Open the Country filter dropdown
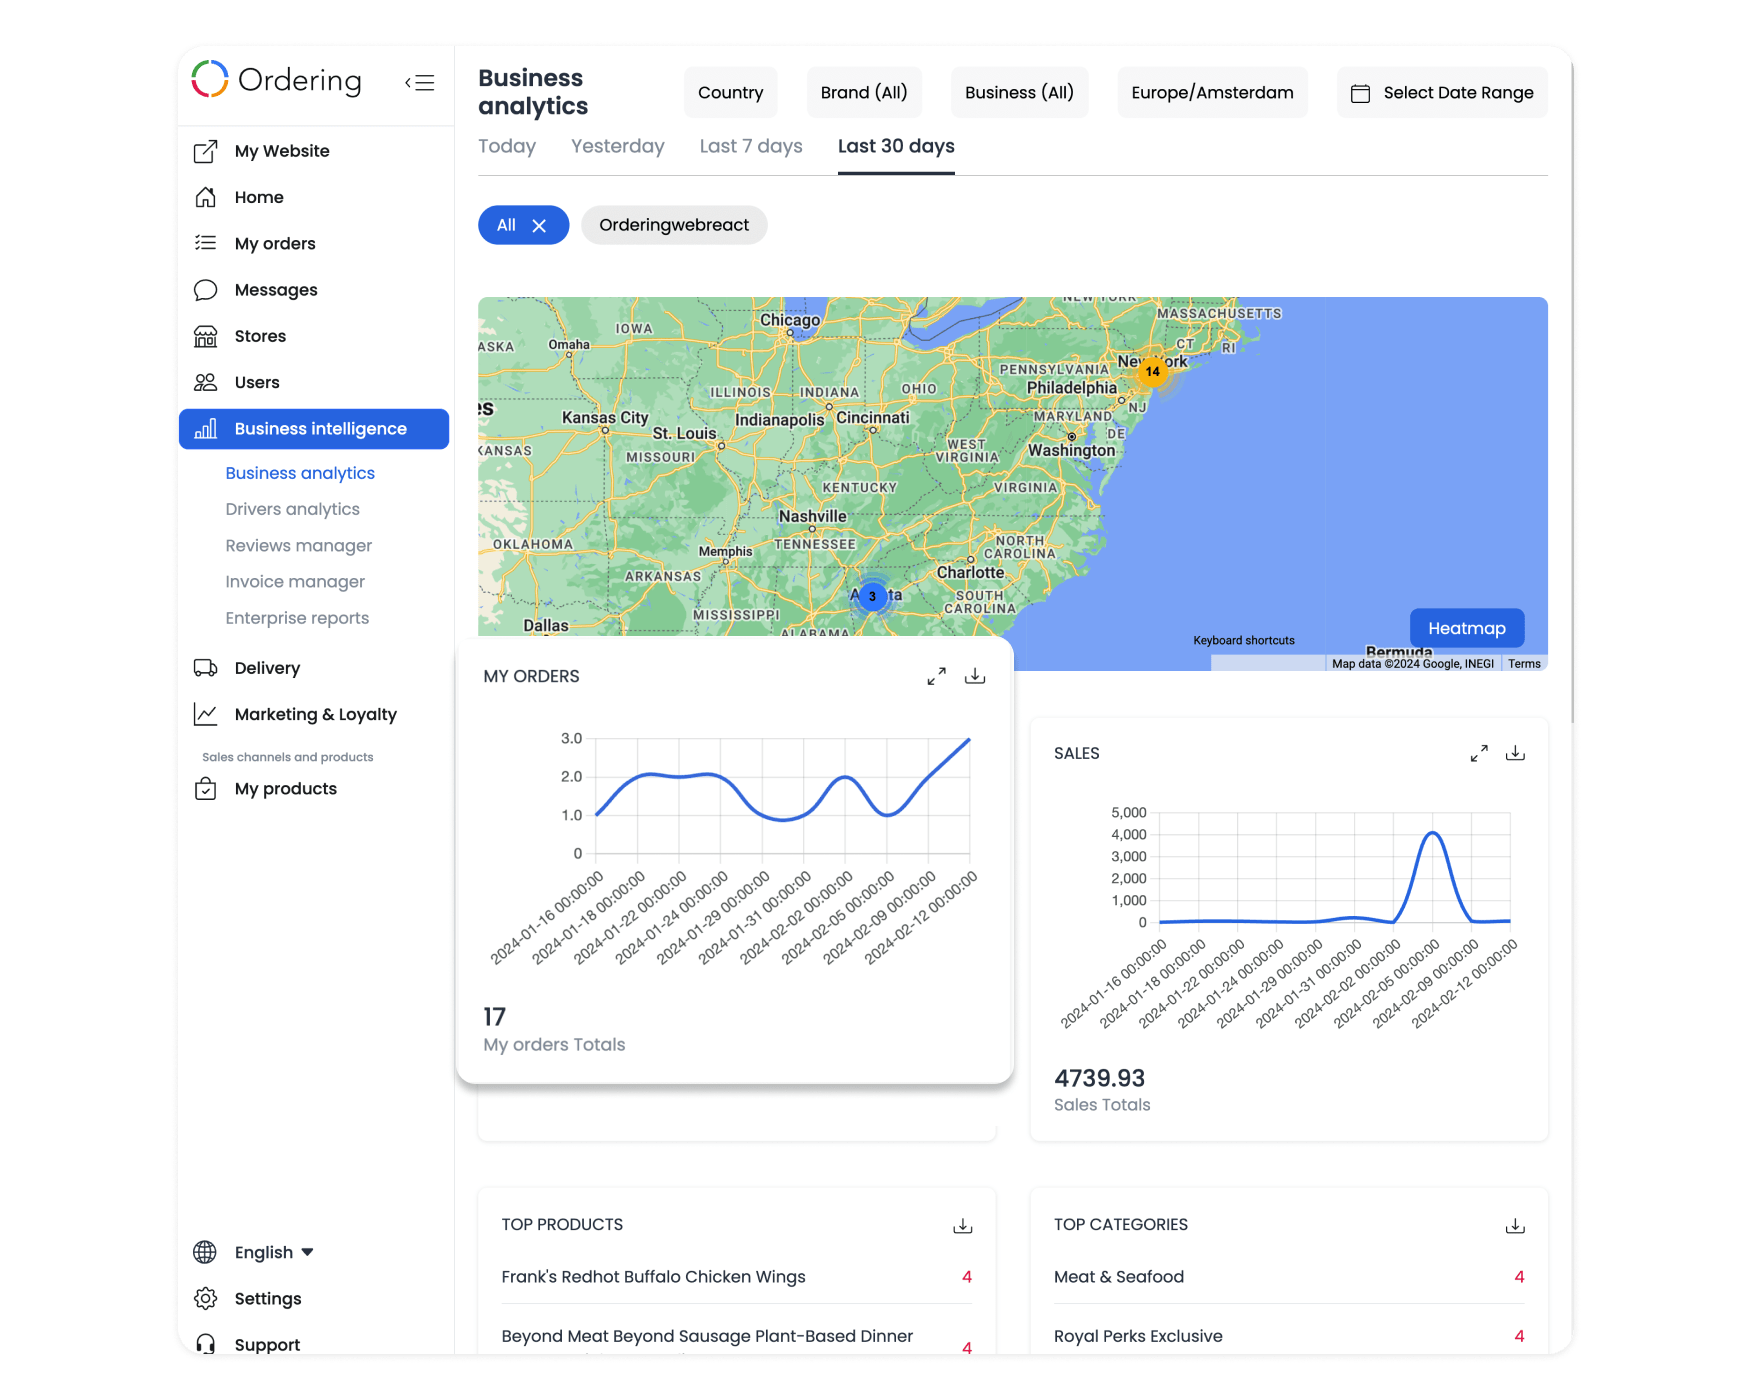The image size is (1750, 1400). [730, 93]
